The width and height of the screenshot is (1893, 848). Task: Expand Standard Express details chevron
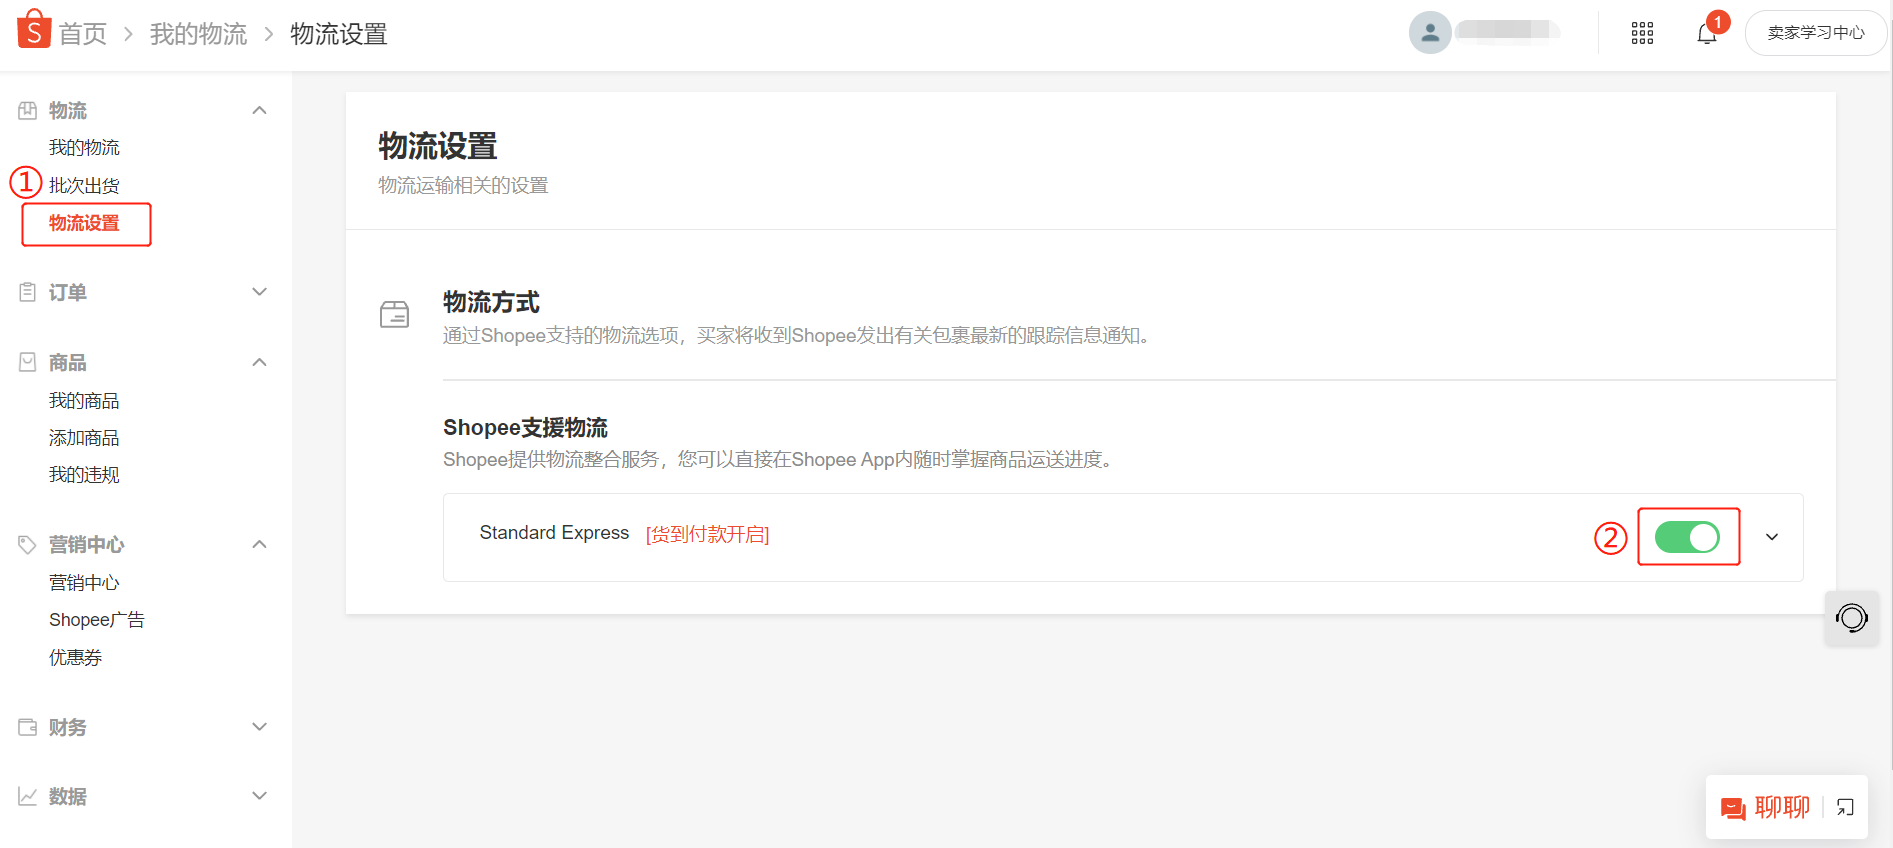[x=1772, y=537]
